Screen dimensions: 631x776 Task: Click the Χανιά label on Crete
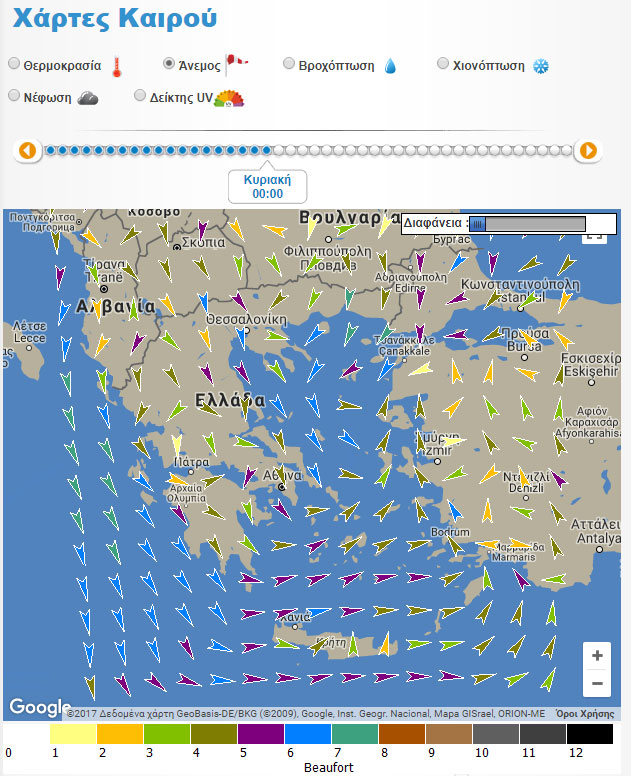295,617
